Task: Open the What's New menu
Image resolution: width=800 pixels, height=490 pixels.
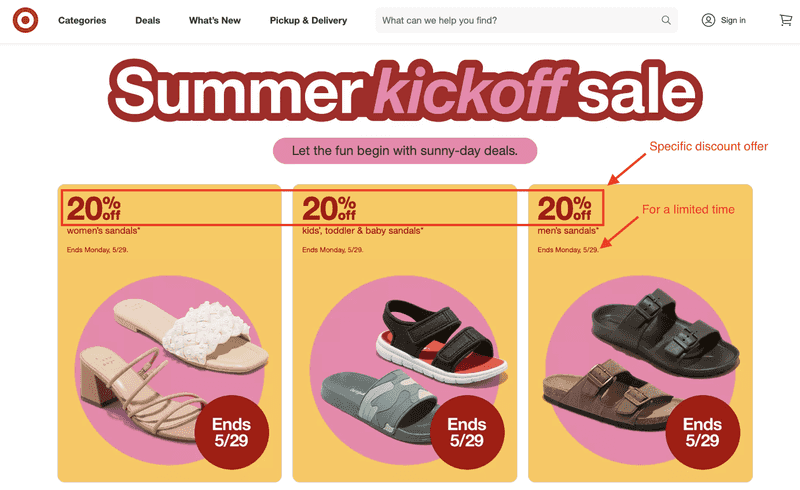Action: point(215,20)
